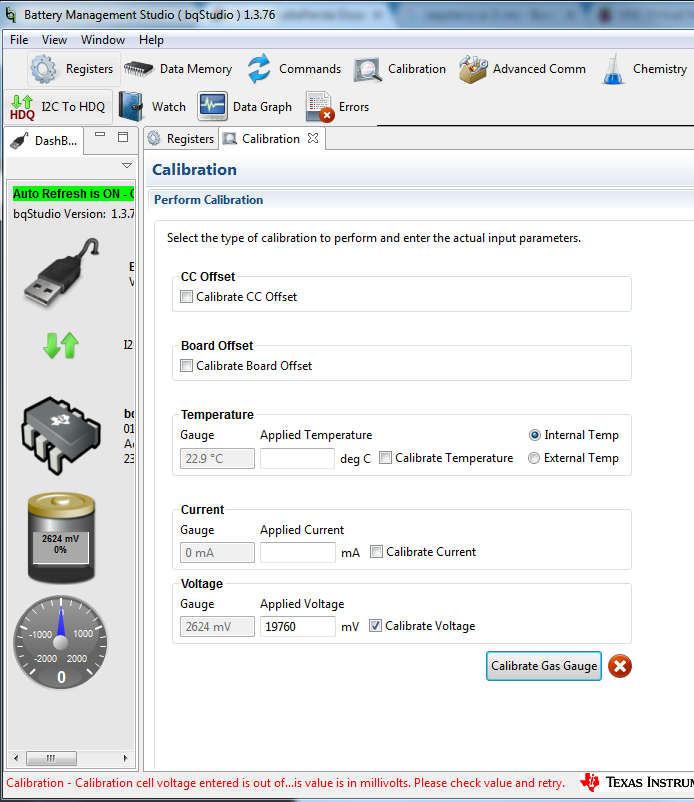Viewport: 694px width, 802px height.
Task: Open the View menu
Action: [x=54, y=40]
